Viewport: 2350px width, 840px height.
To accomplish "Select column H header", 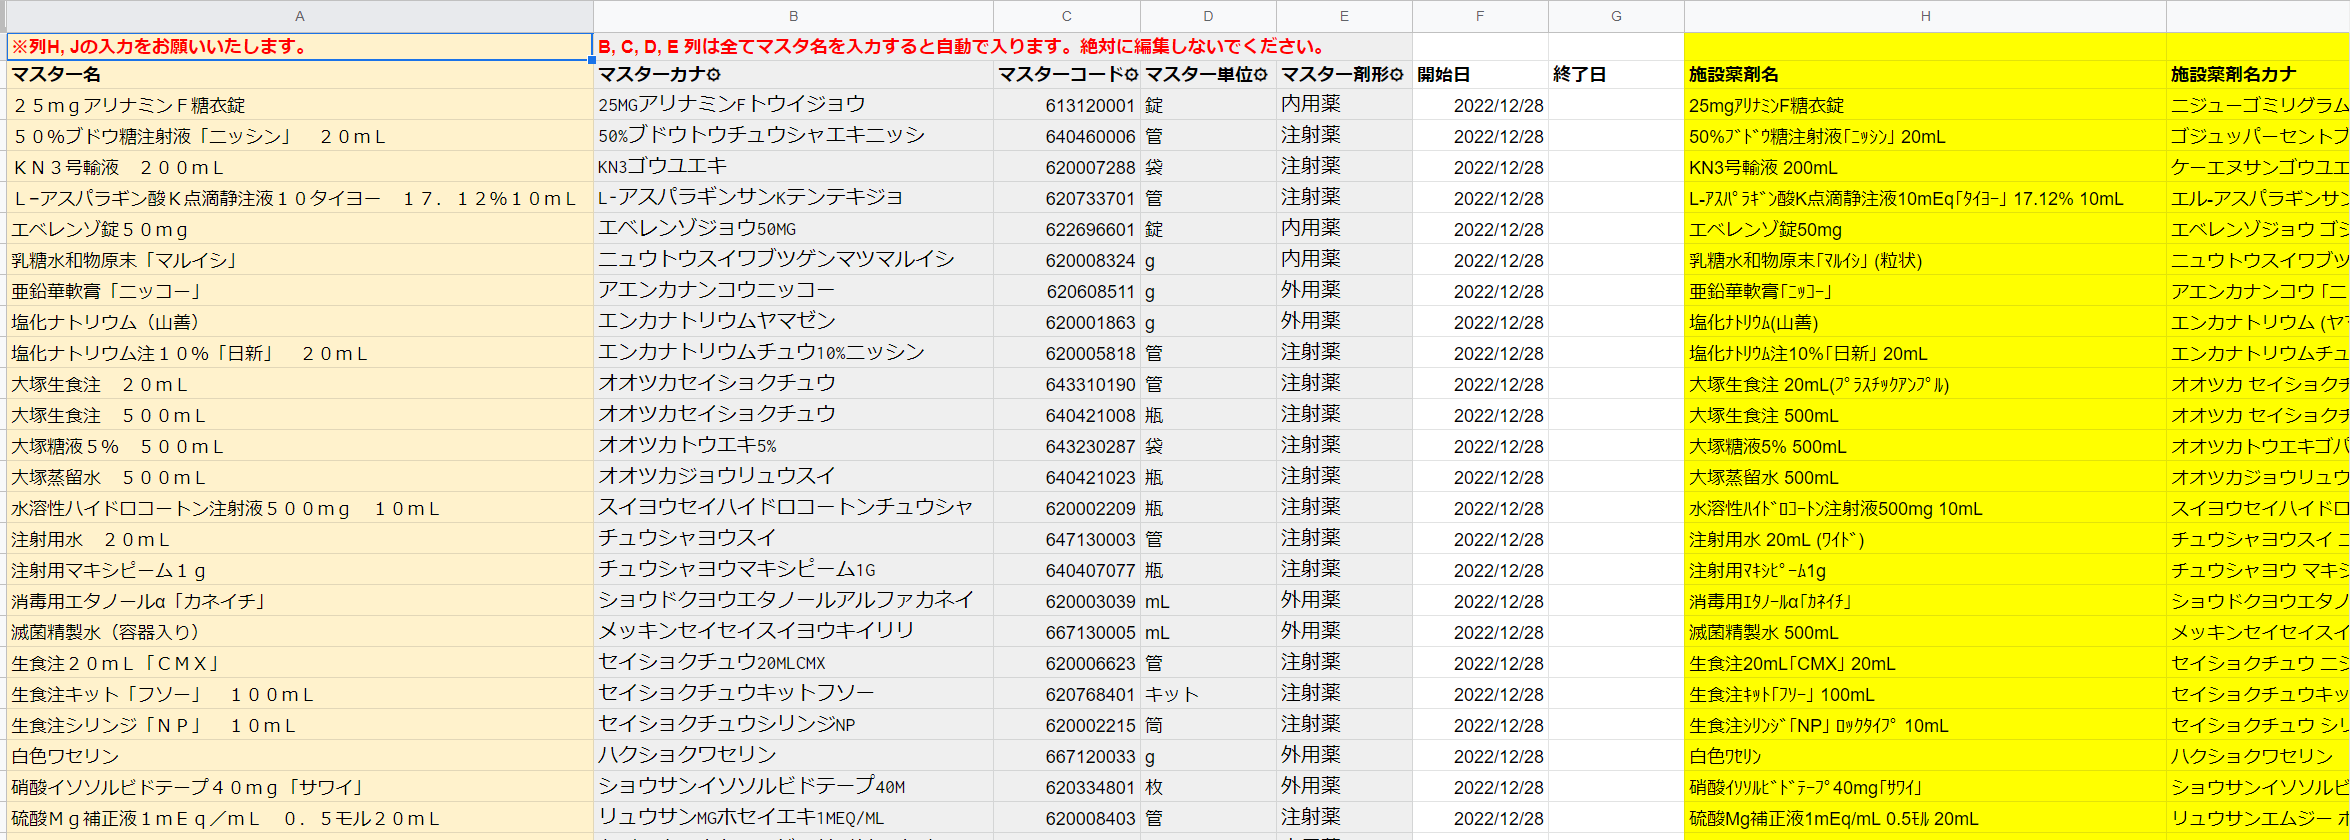I will pyautogui.click(x=1925, y=16).
